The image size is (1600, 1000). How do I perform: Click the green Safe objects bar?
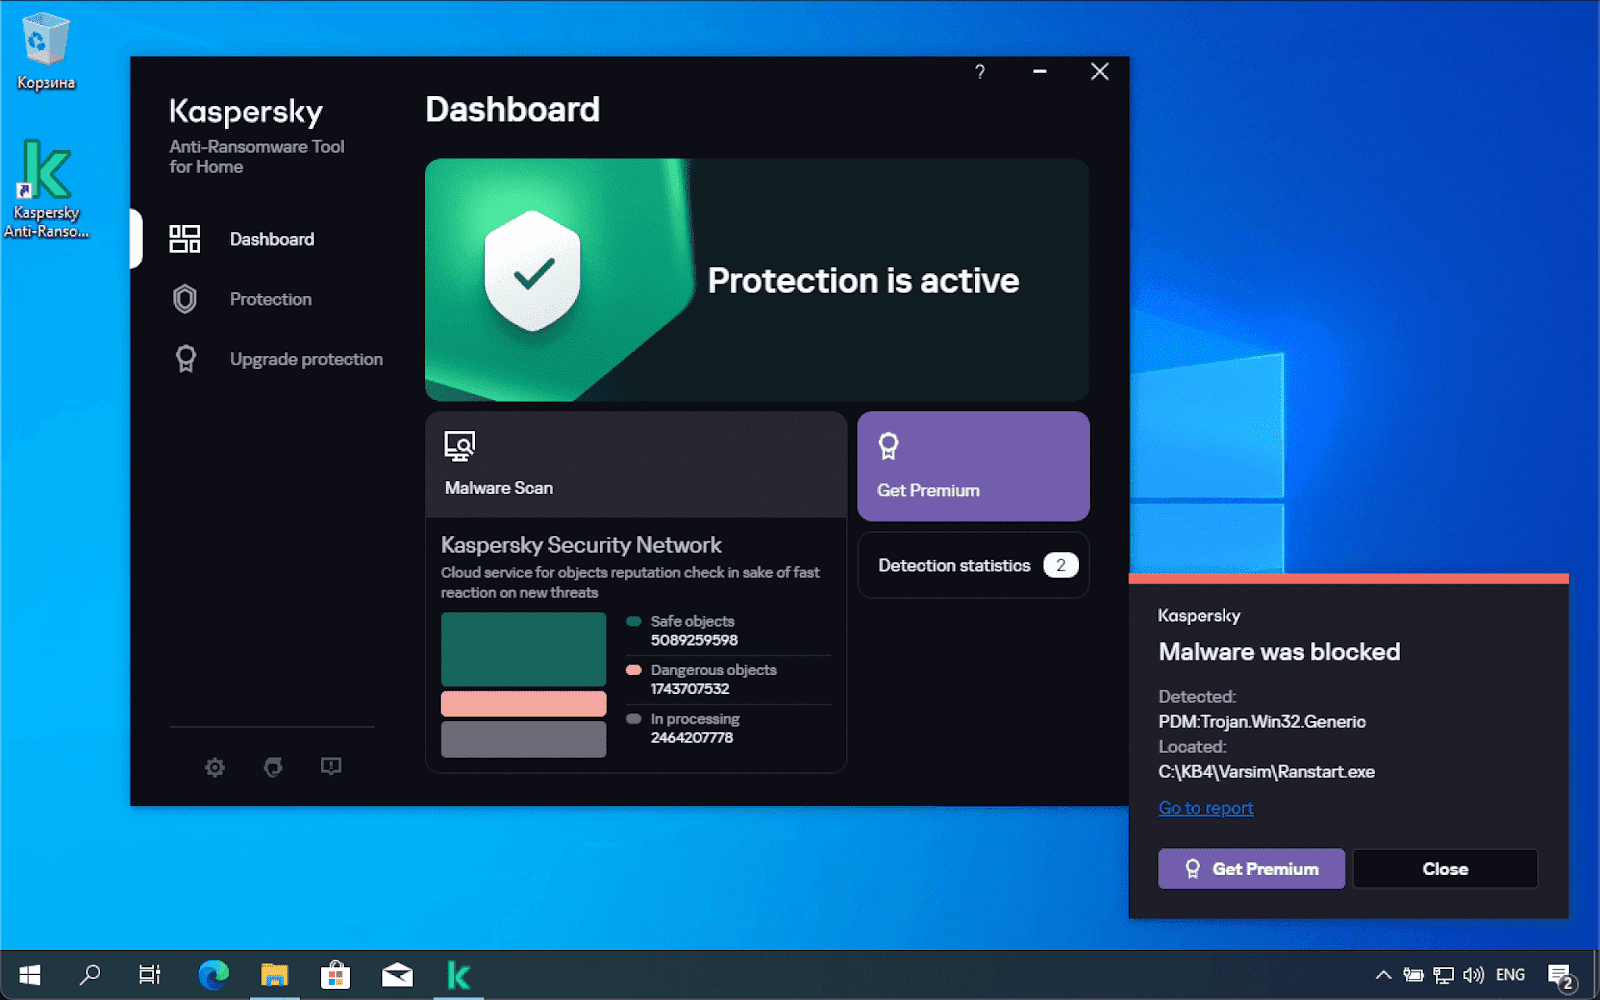tap(523, 649)
